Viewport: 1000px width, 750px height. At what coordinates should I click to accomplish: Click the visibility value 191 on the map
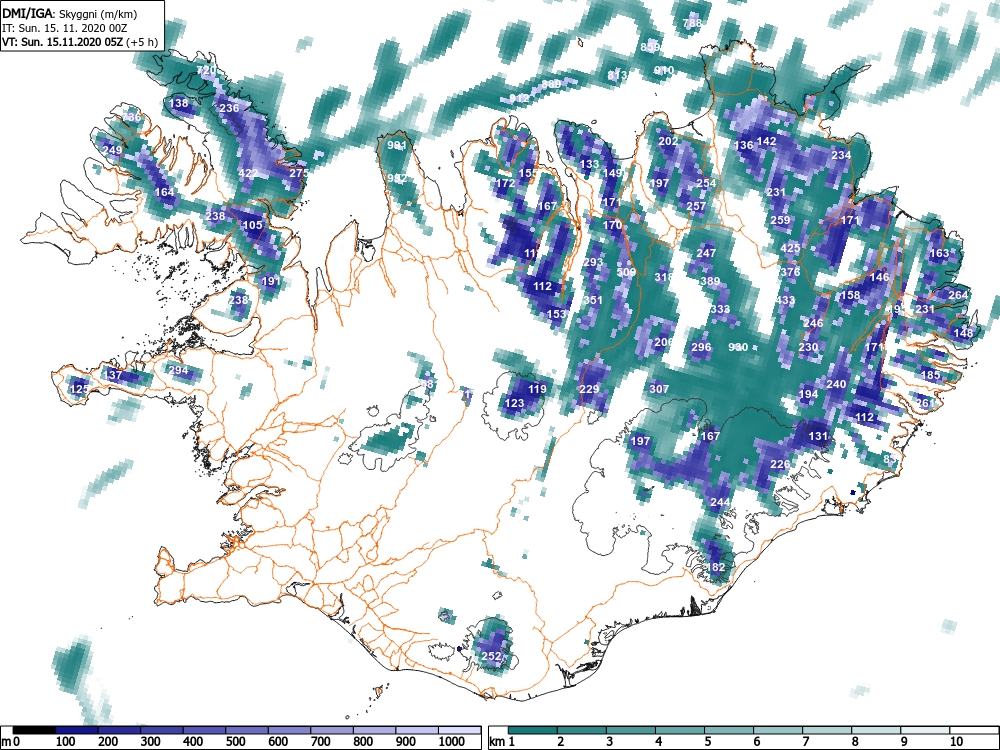271,281
